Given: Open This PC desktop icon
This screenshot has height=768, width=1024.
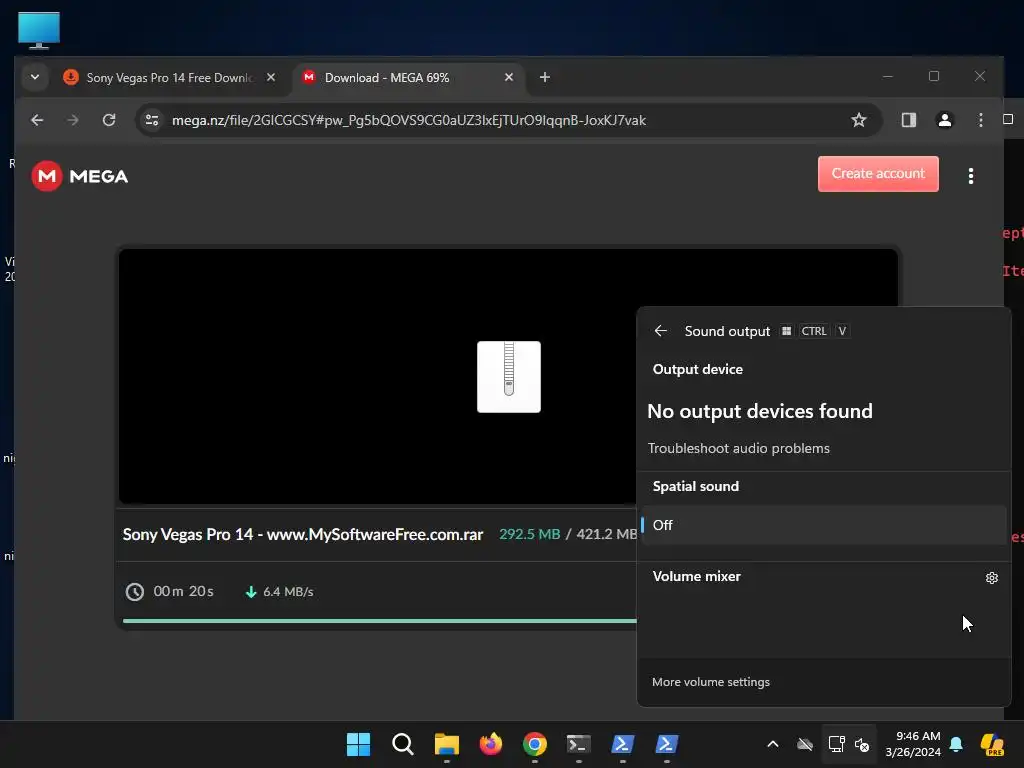Looking at the screenshot, I should coord(39,30).
